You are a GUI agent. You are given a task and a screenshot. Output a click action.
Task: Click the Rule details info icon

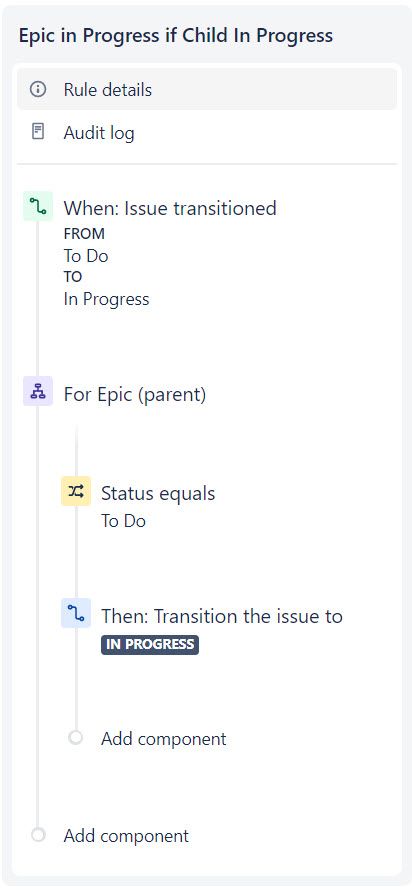click(x=38, y=90)
